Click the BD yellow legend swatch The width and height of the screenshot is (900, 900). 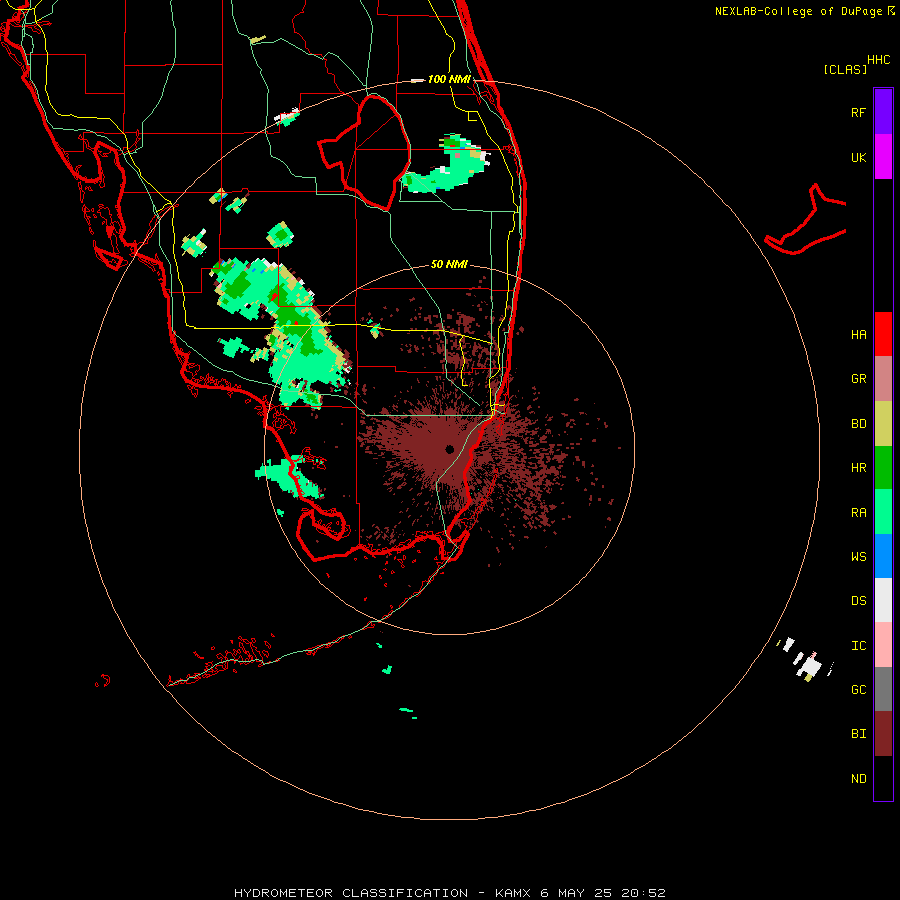(x=883, y=424)
